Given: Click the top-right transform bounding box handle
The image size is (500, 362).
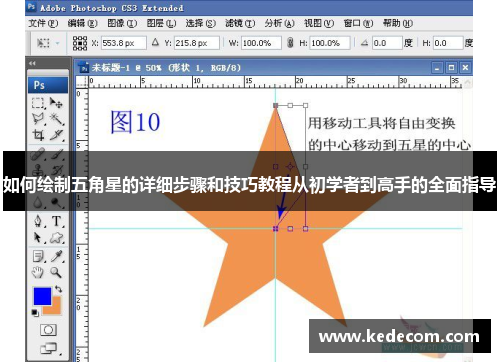Looking at the screenshot, I should (x=305, y=105).
